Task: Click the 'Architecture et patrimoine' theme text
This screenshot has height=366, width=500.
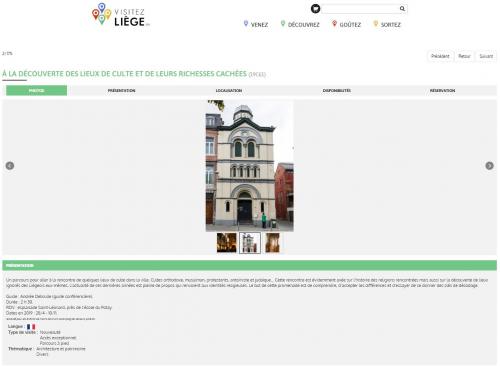Action: pos(61,349)
